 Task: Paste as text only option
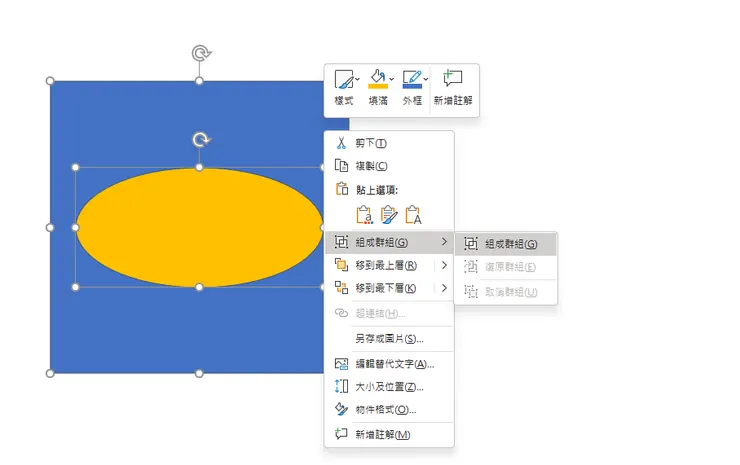tap(413, 215)
